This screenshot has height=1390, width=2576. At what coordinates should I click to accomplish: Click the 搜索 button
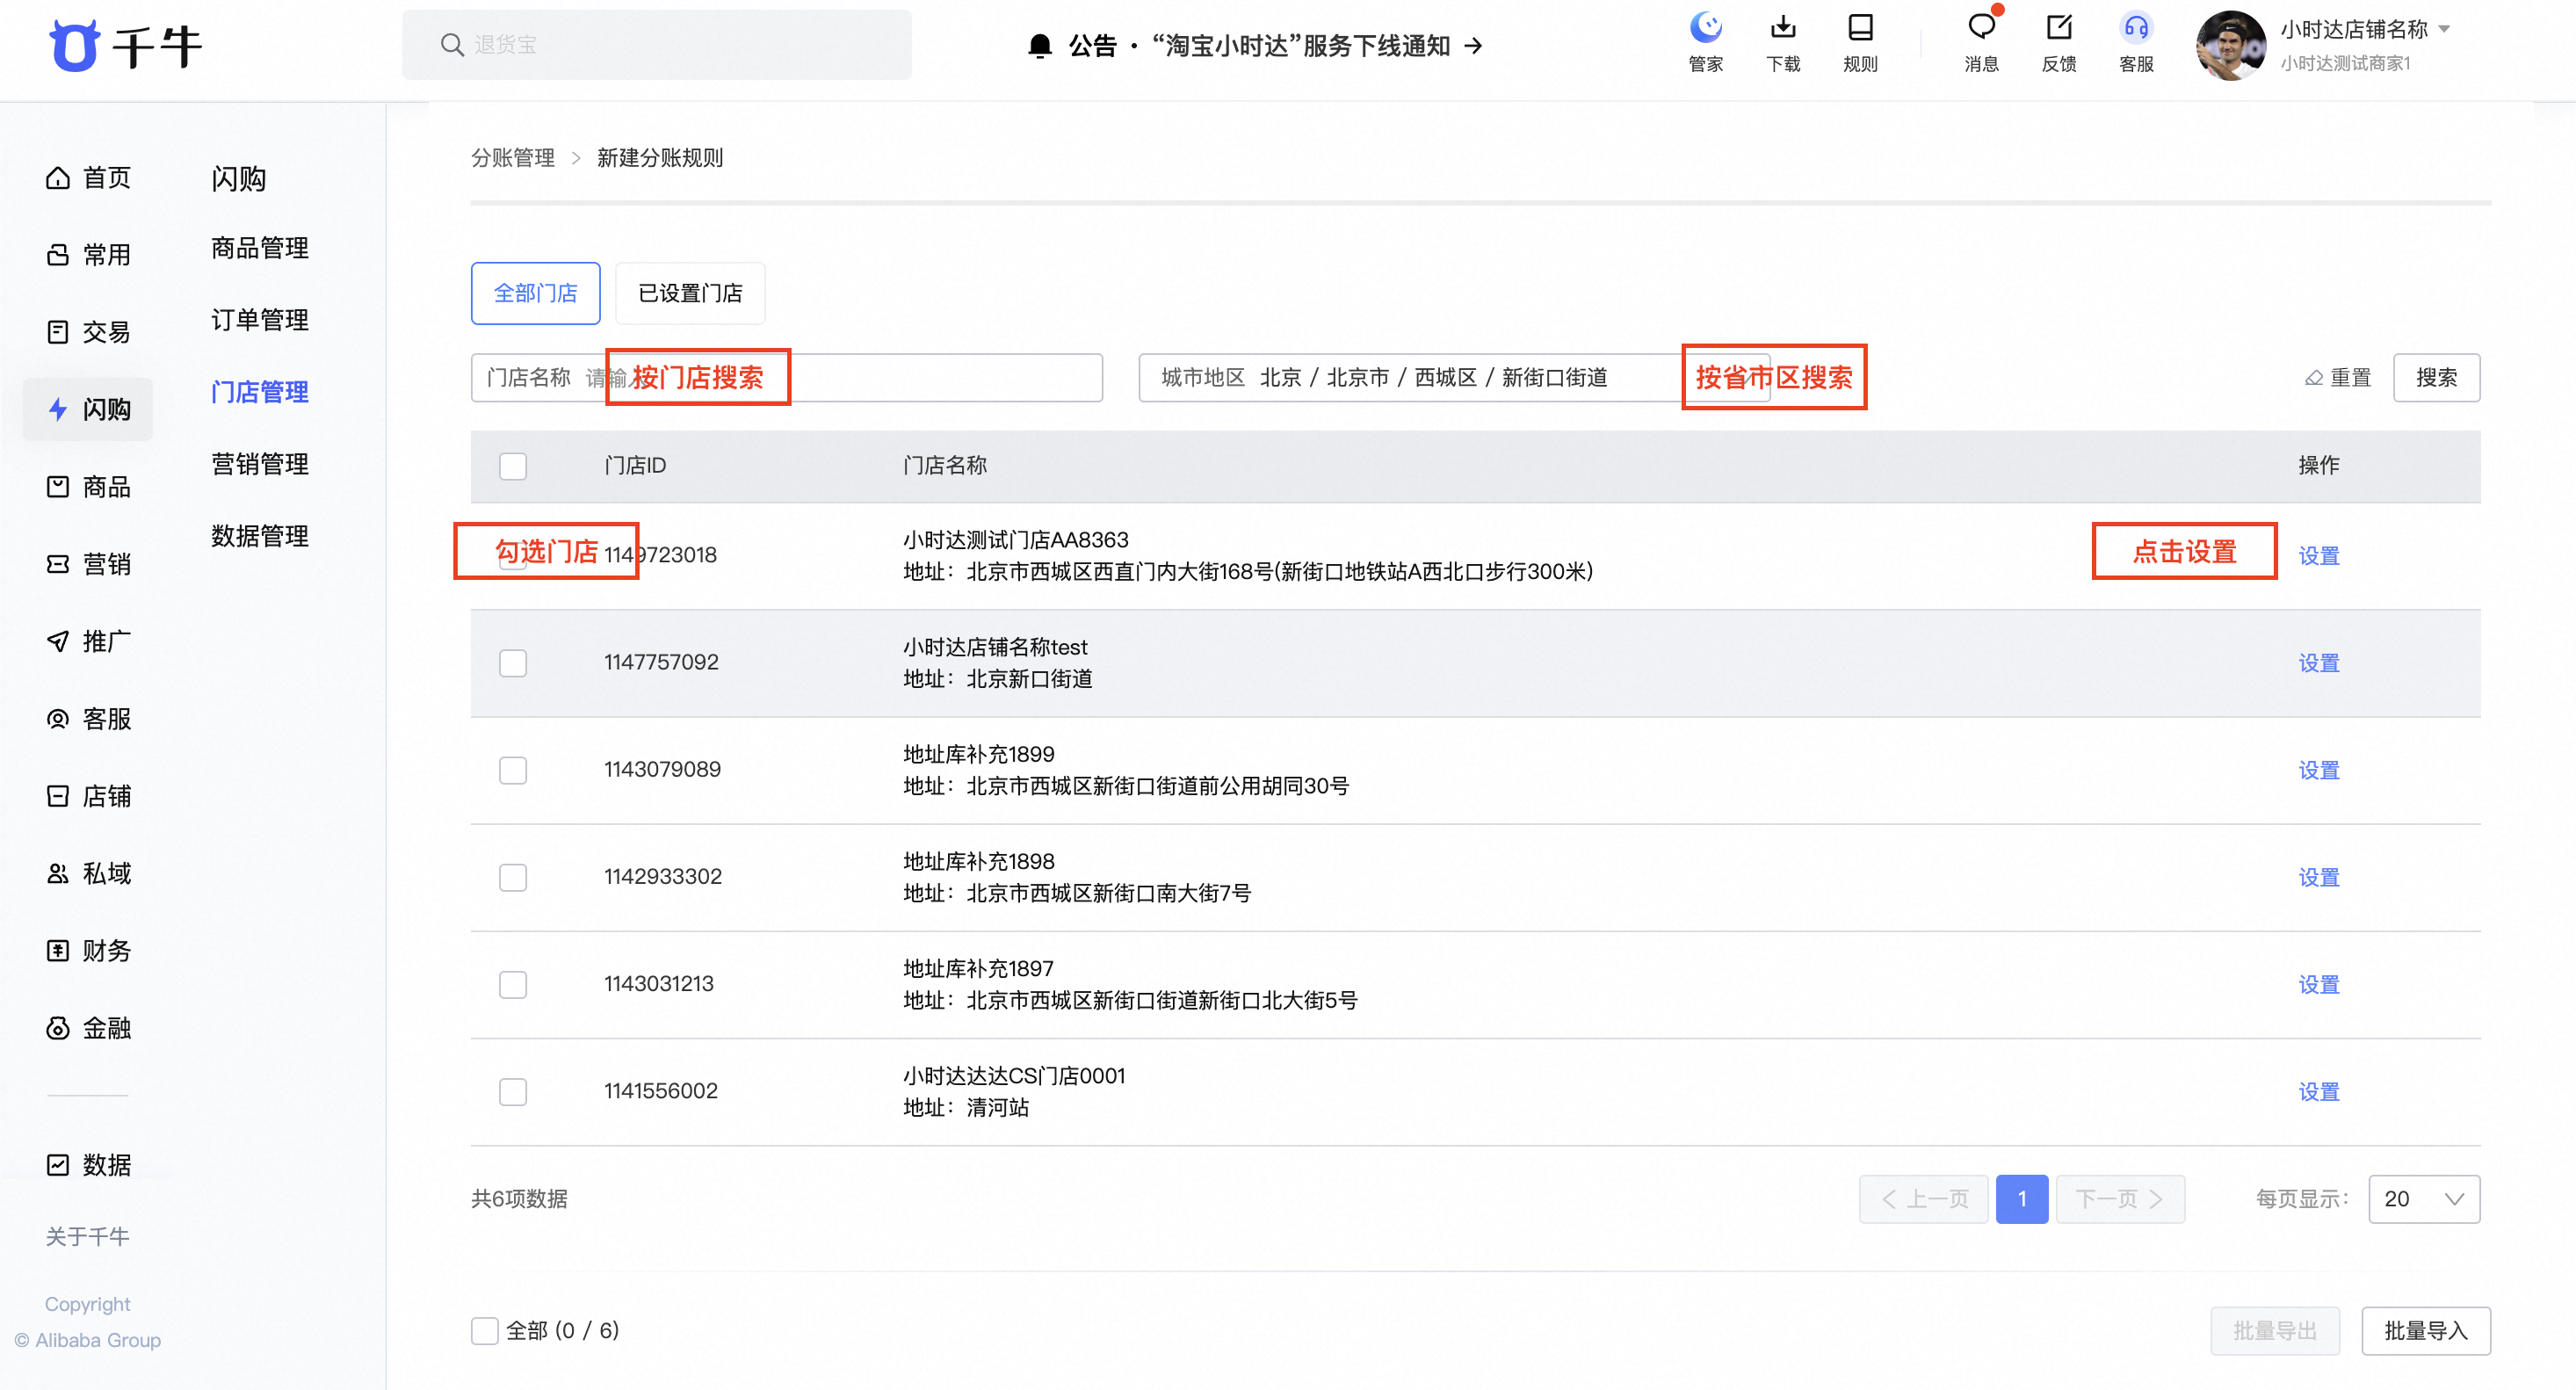pos(2435,378)
